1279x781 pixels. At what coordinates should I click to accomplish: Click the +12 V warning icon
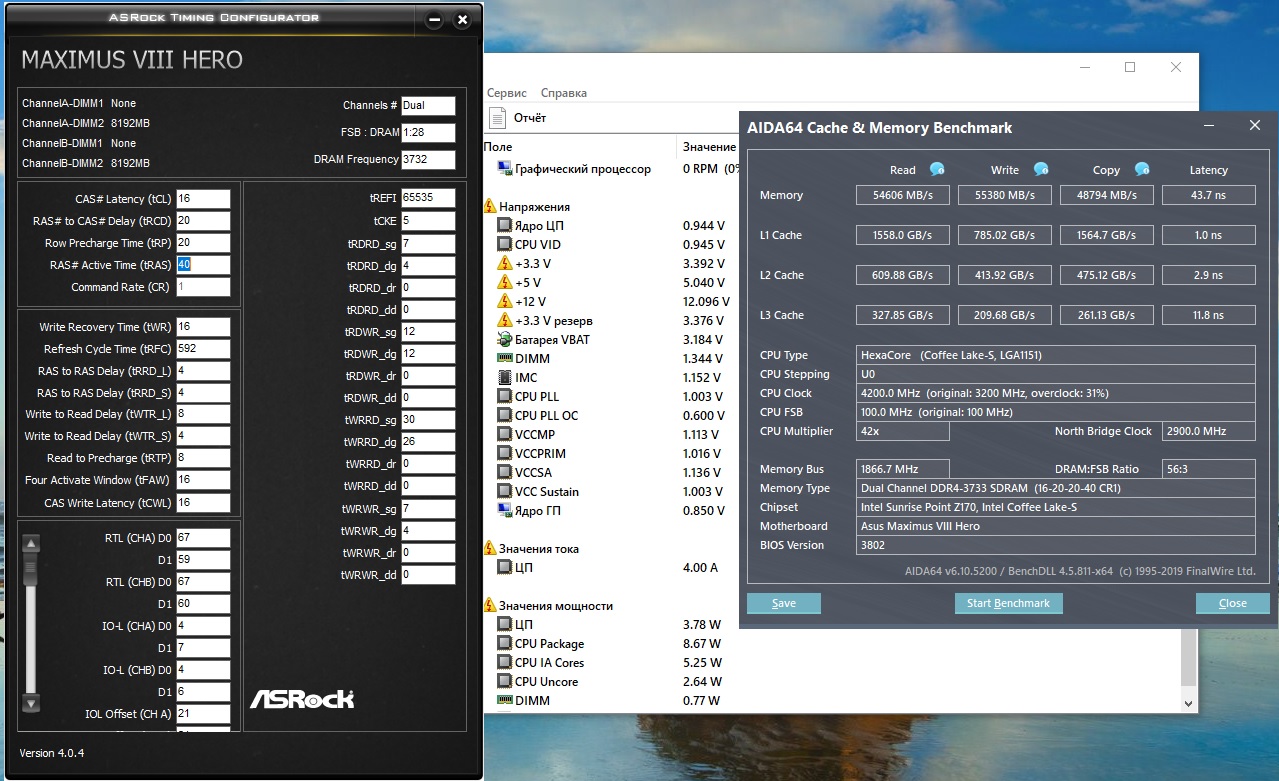504,302
